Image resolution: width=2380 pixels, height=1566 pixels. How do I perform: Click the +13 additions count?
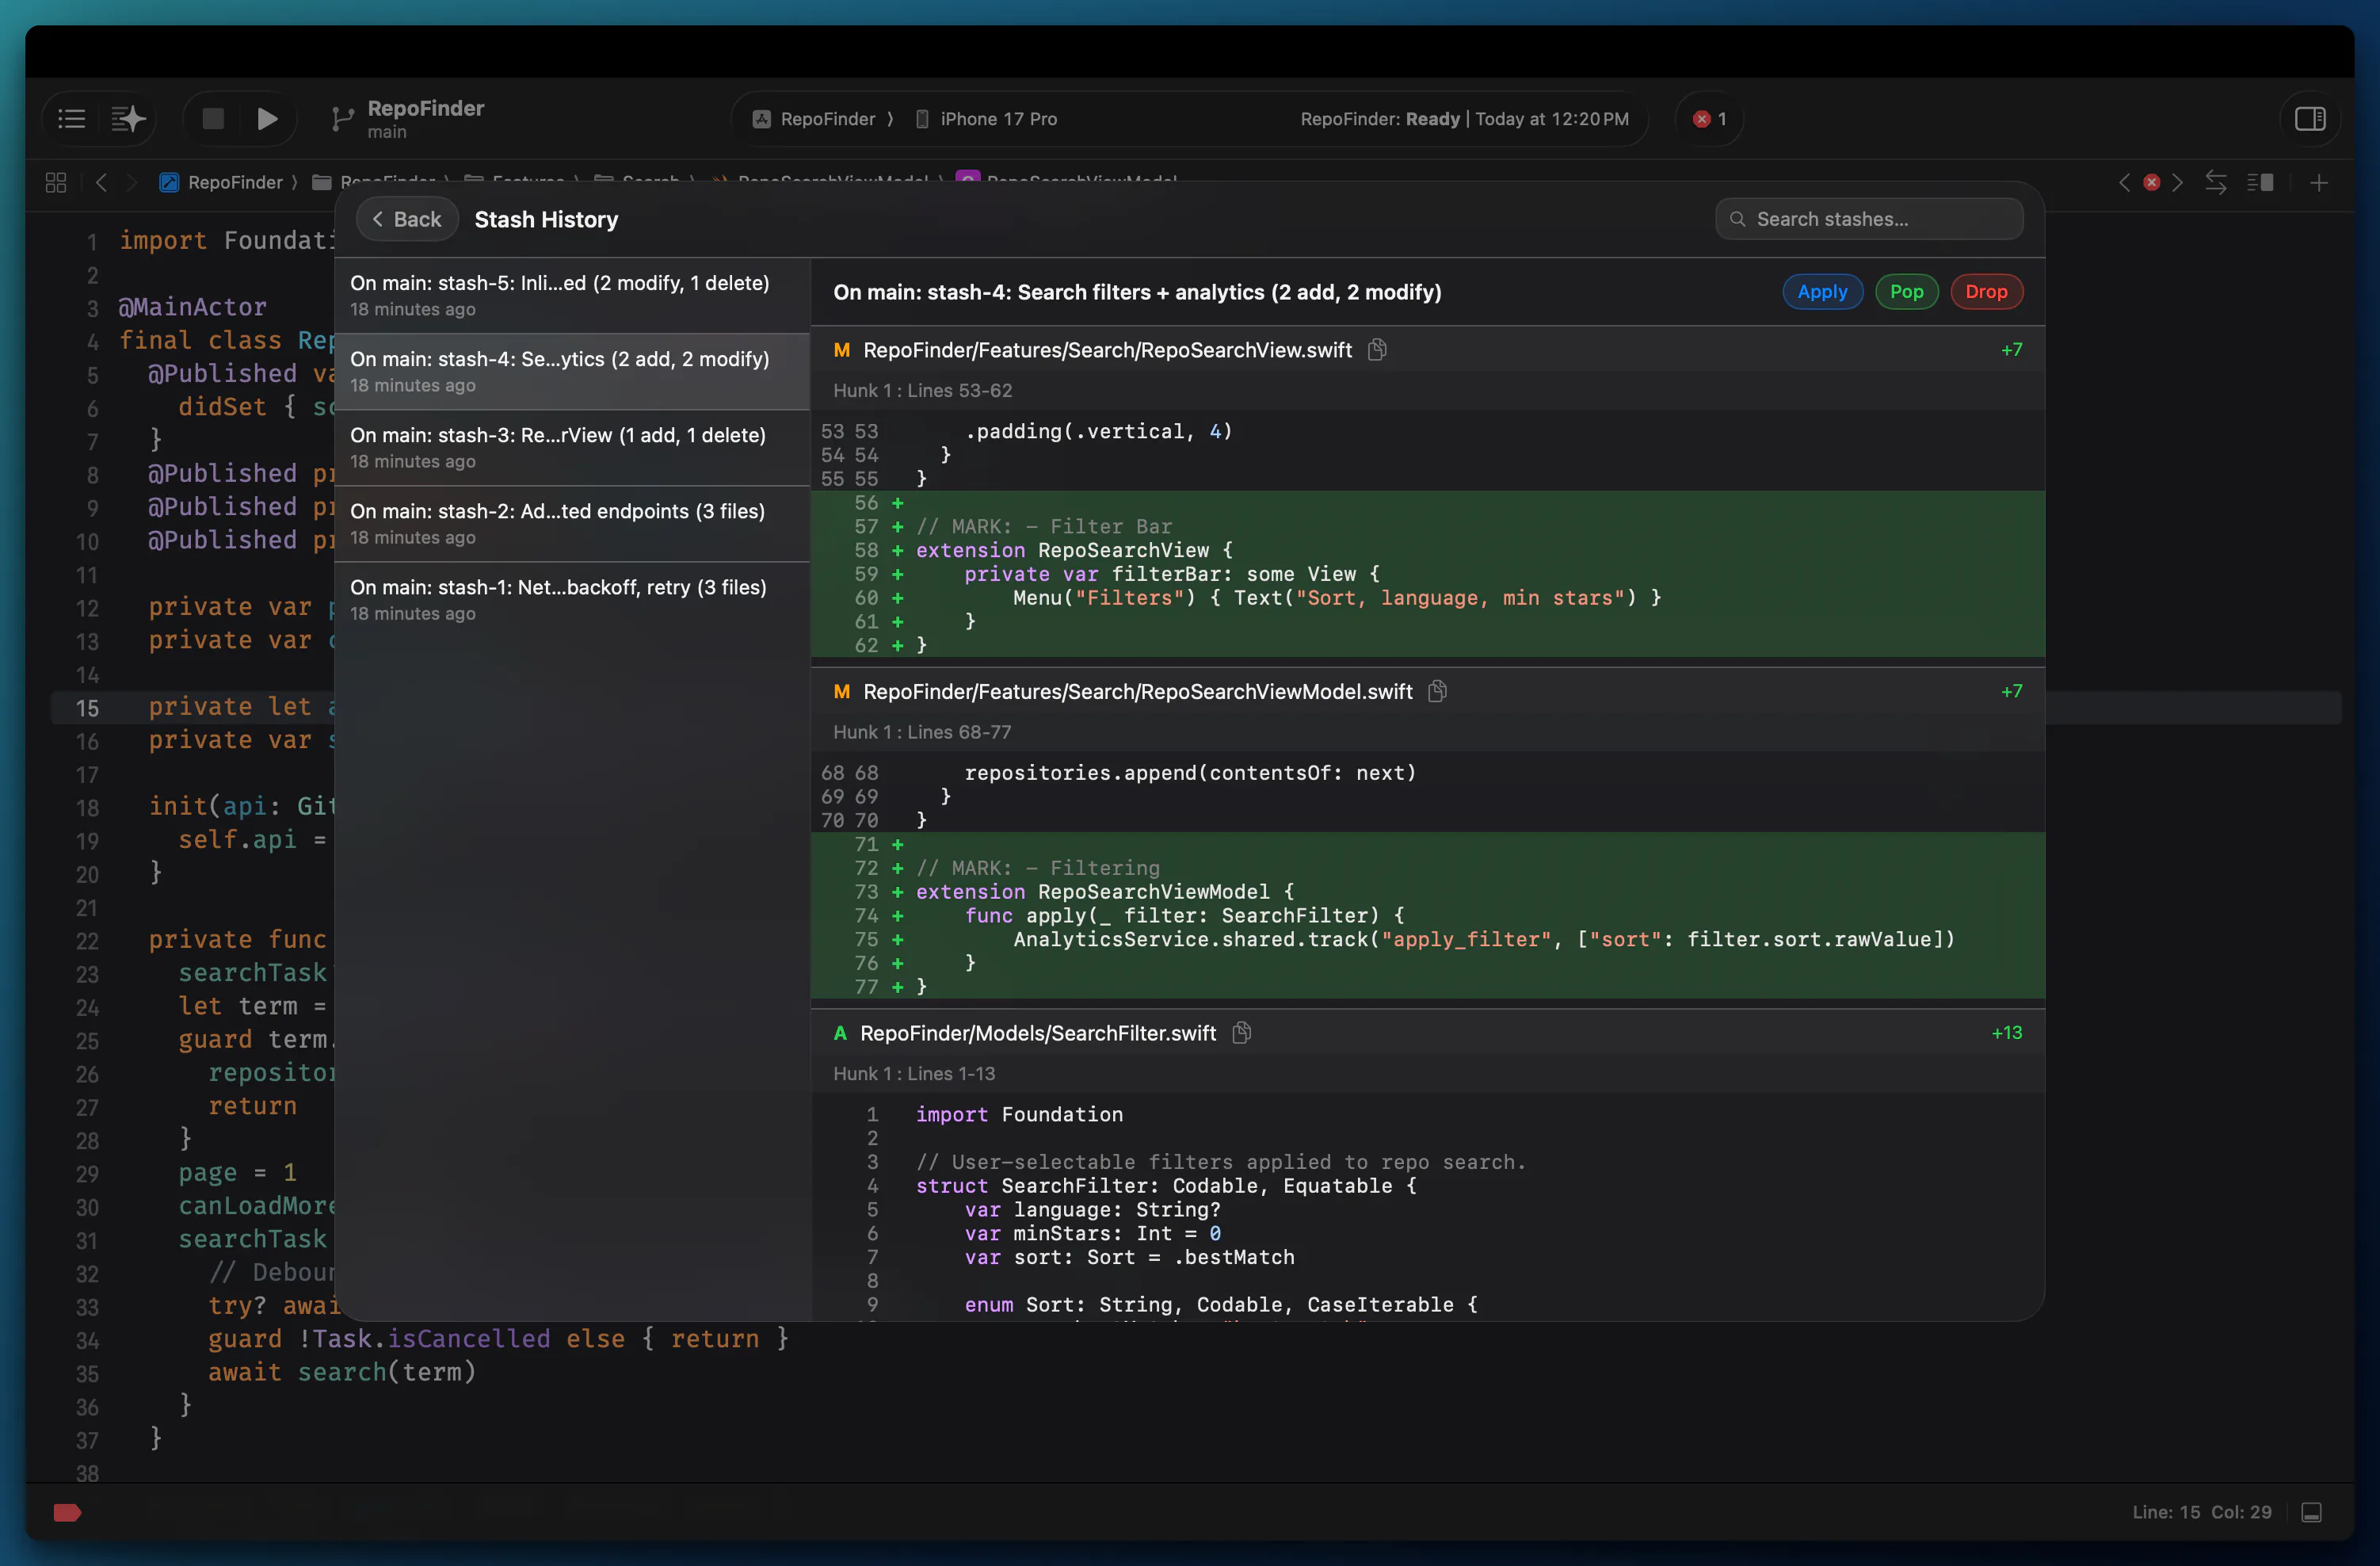pyautogui.click(x=2006, y=1032)
